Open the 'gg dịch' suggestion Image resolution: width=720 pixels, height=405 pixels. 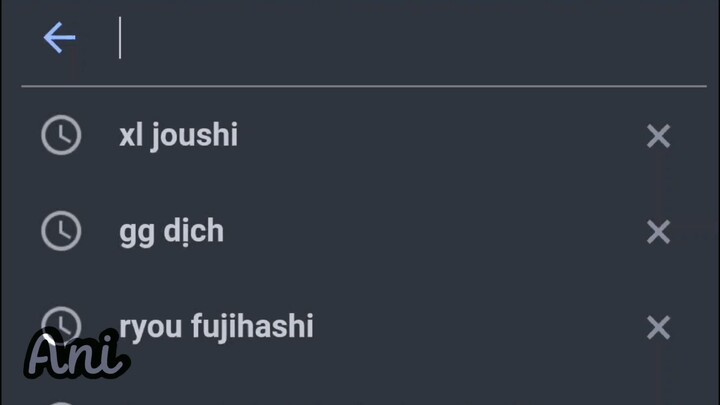tap(171, 232)
